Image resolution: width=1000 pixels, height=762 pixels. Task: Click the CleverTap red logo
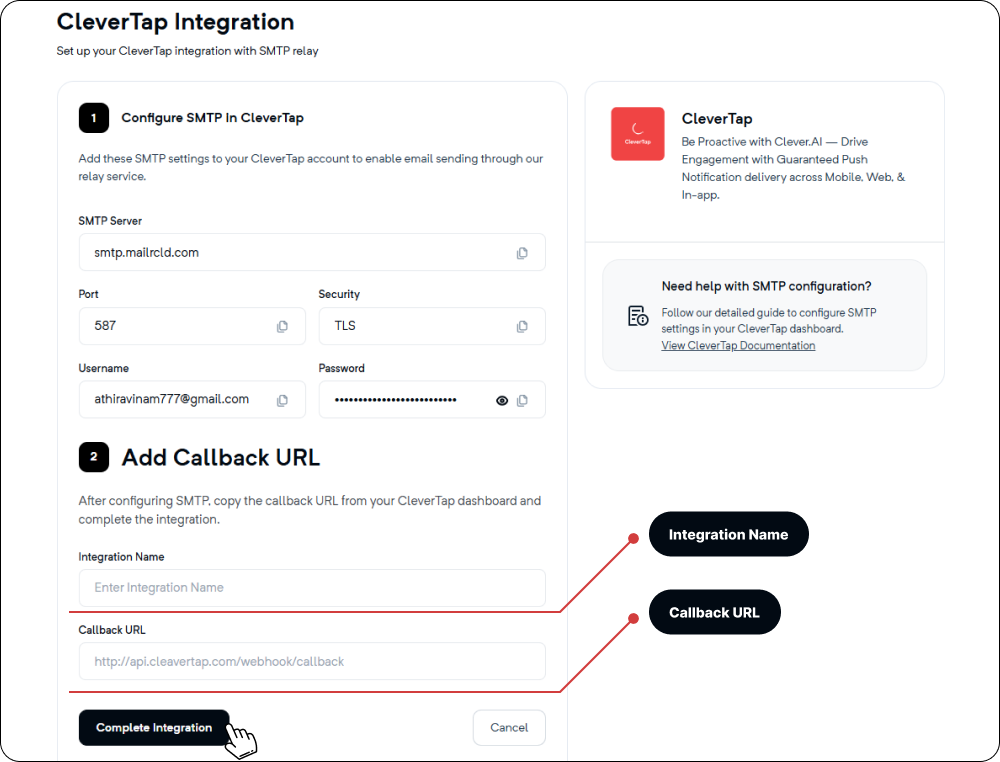(x=637, y=134)
